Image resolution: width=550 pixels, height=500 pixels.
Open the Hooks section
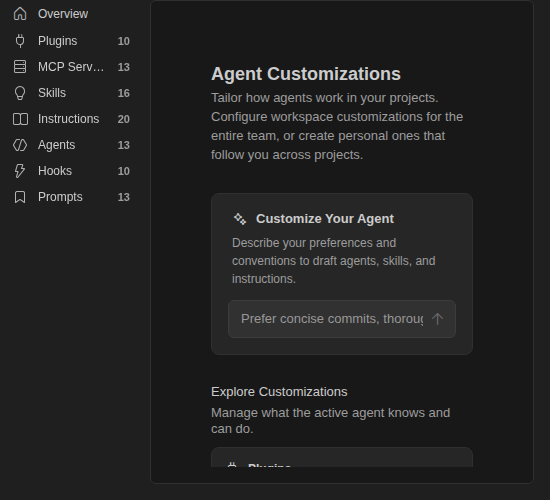(72, 171)
